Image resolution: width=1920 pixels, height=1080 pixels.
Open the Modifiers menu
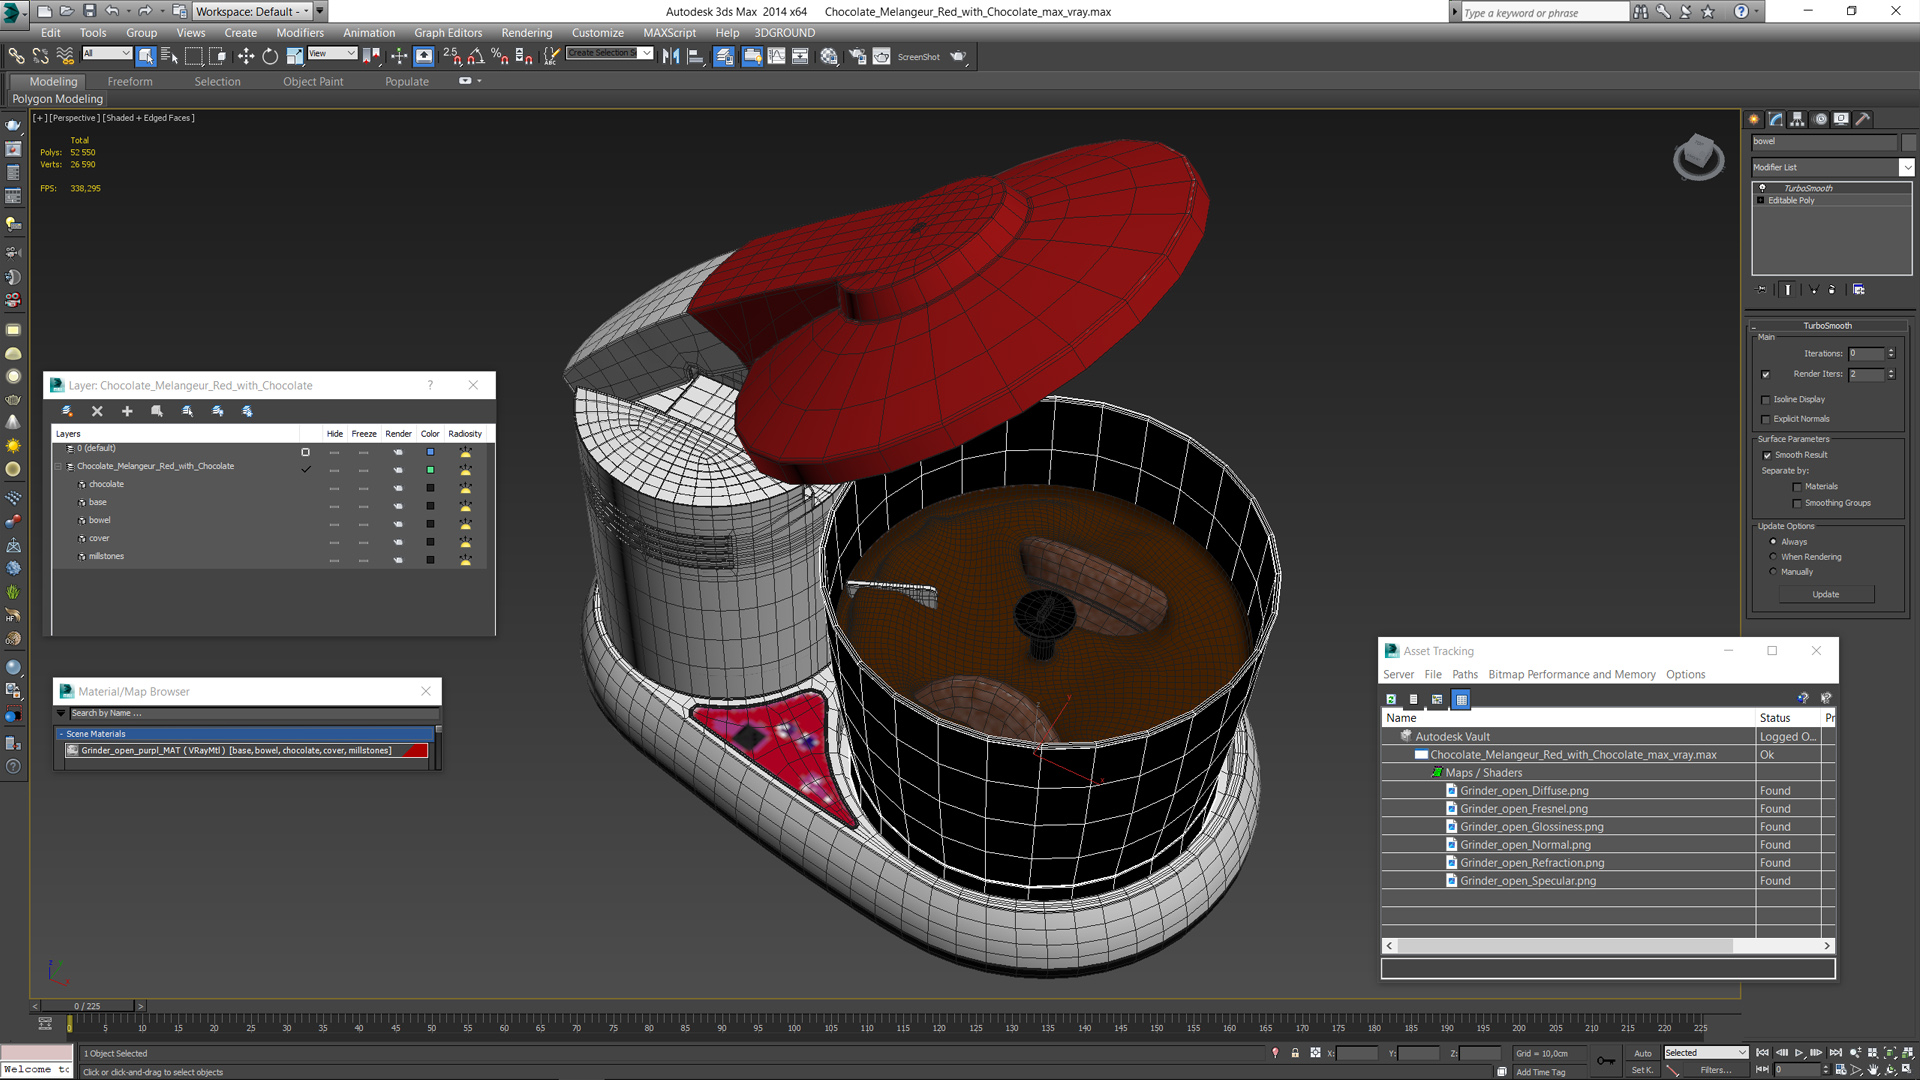(300, 33)
